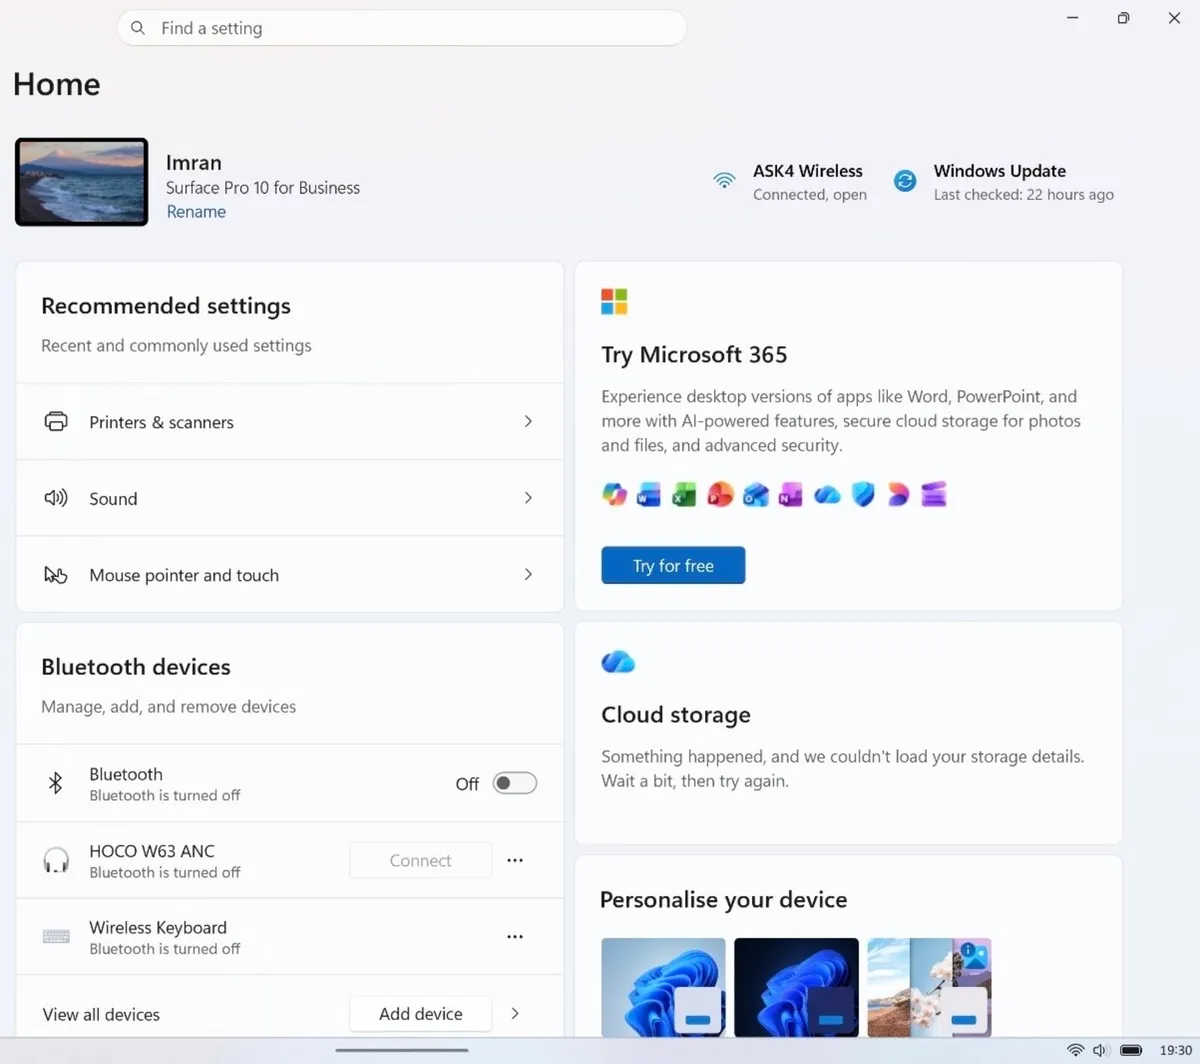Image resolution: width=1200 pixels, height=1064 pixels.
Task: Click the taskbar battery icon
Action: click(x=1131, y=1050)
